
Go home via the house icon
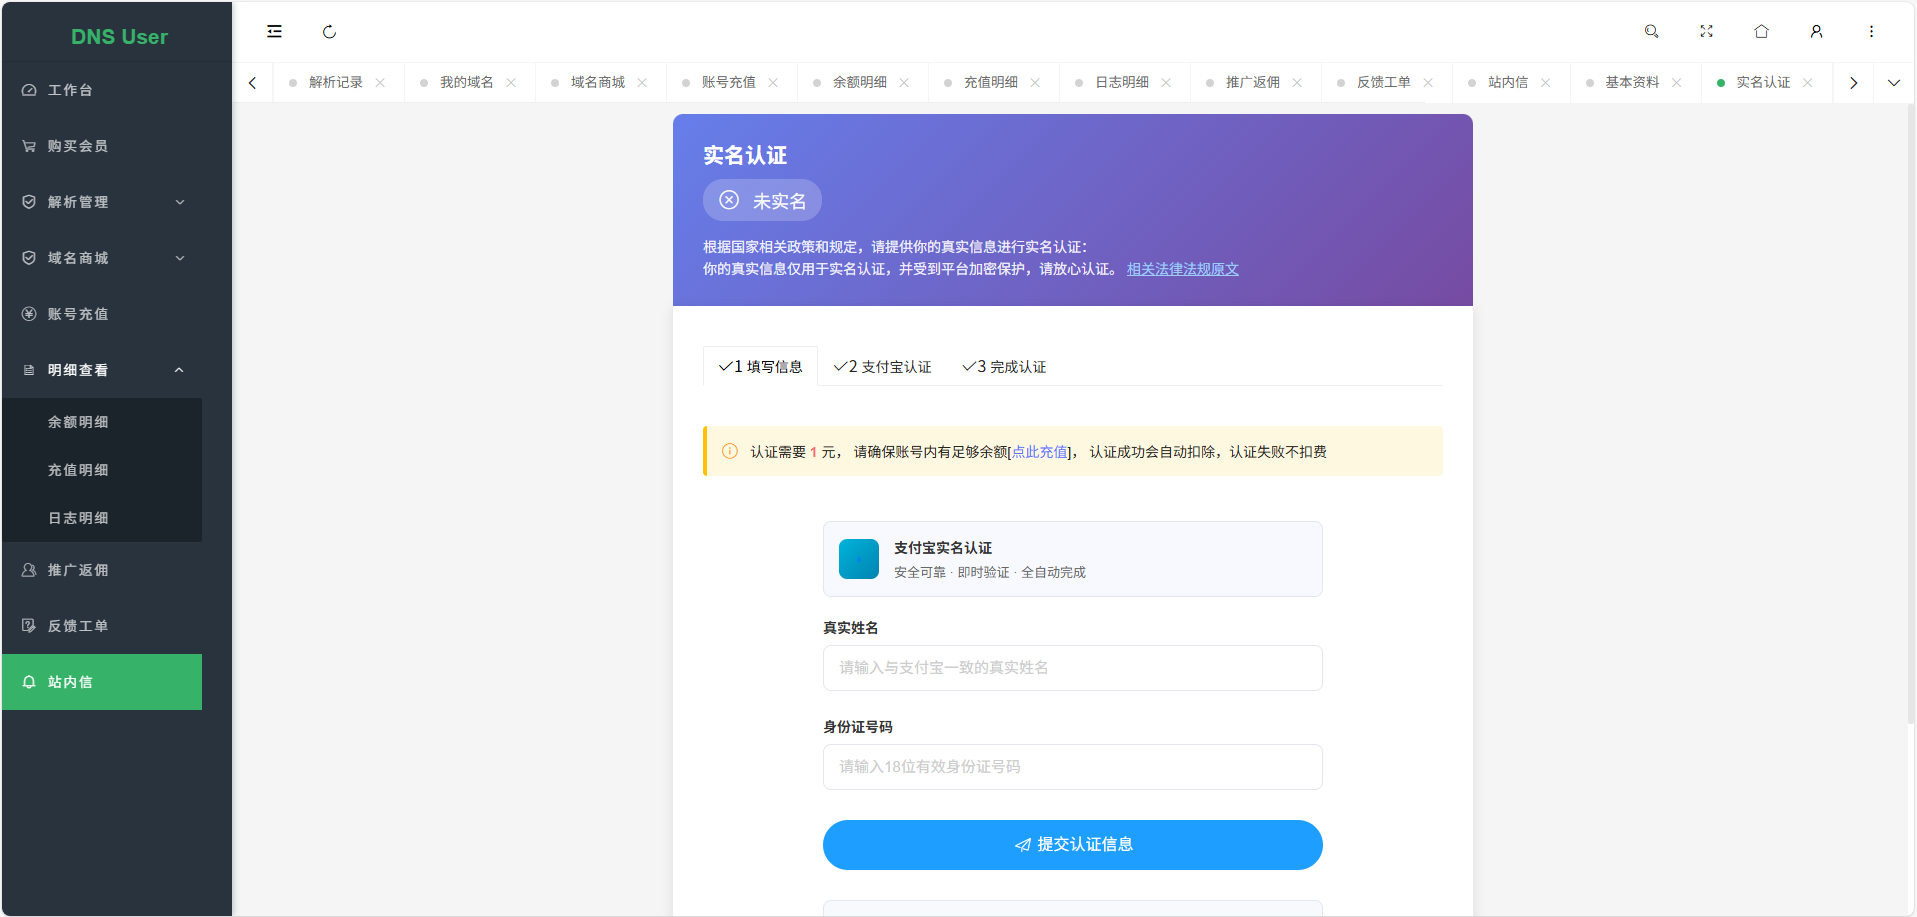[x=1761, y=31]
